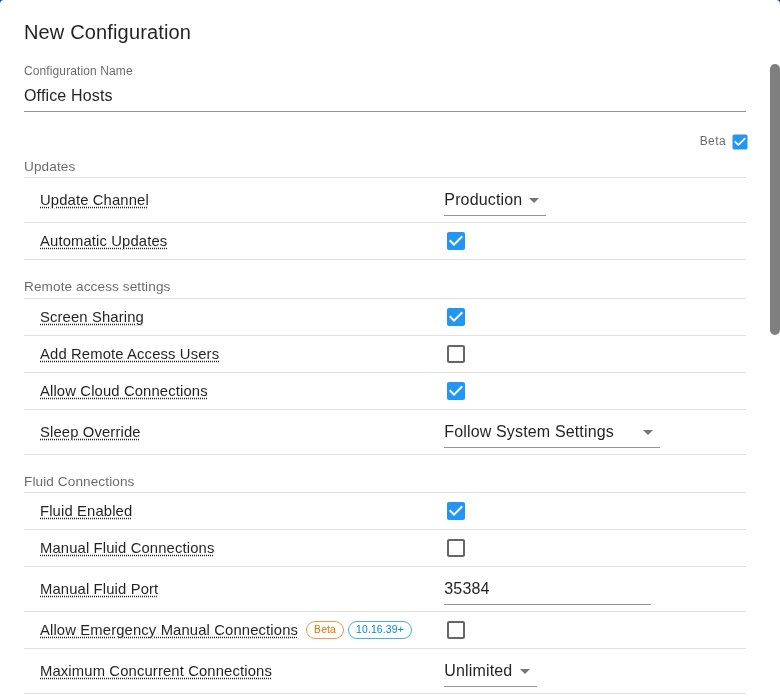Viewport: 780px width, 698px height.
Task: Click the Automatic Updates label
Action: 103,241
